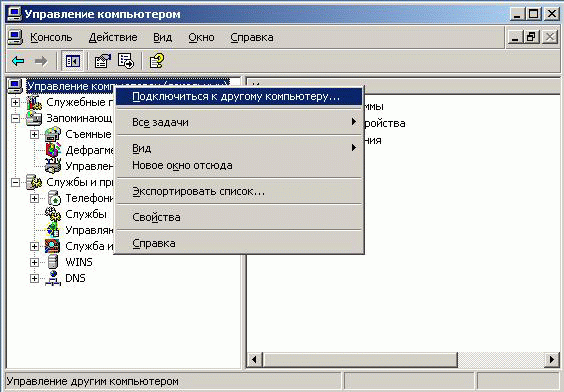The height and width of the screenshot is (392, 564).
Task: Open the Вид submenu in context menu
Action: coord(239,148)
